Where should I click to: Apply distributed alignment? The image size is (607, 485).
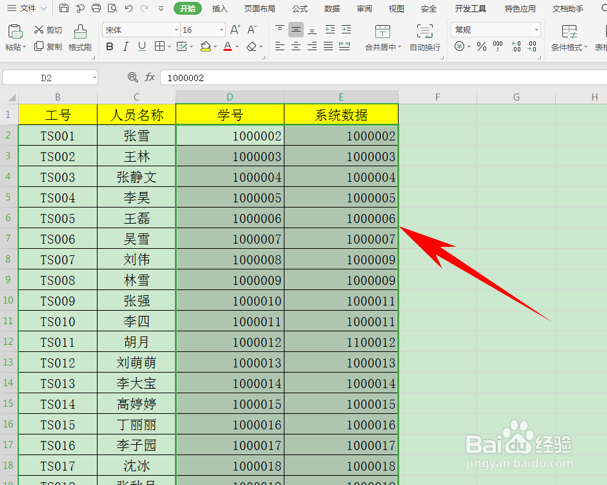345,46
